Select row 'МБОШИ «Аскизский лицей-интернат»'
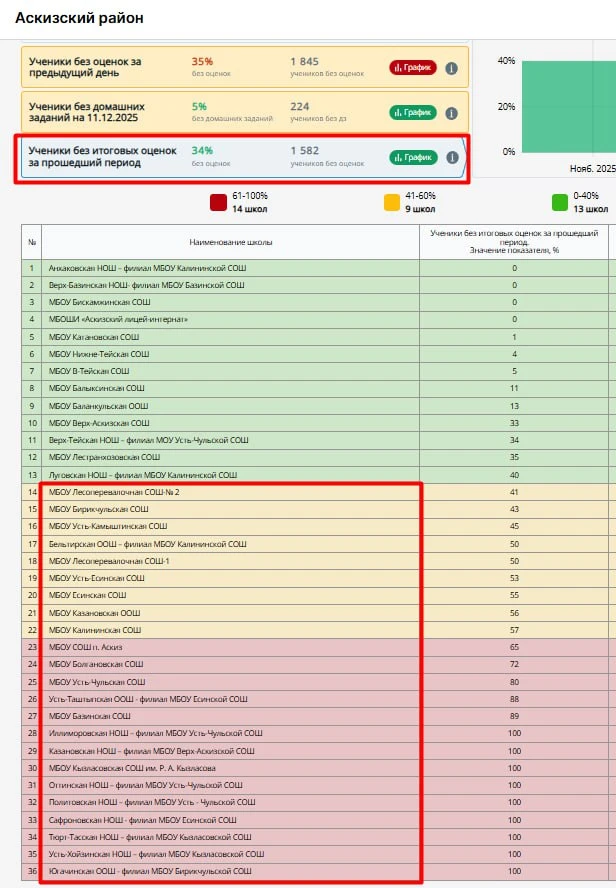The image size is (616, 888). click(315, 319)
